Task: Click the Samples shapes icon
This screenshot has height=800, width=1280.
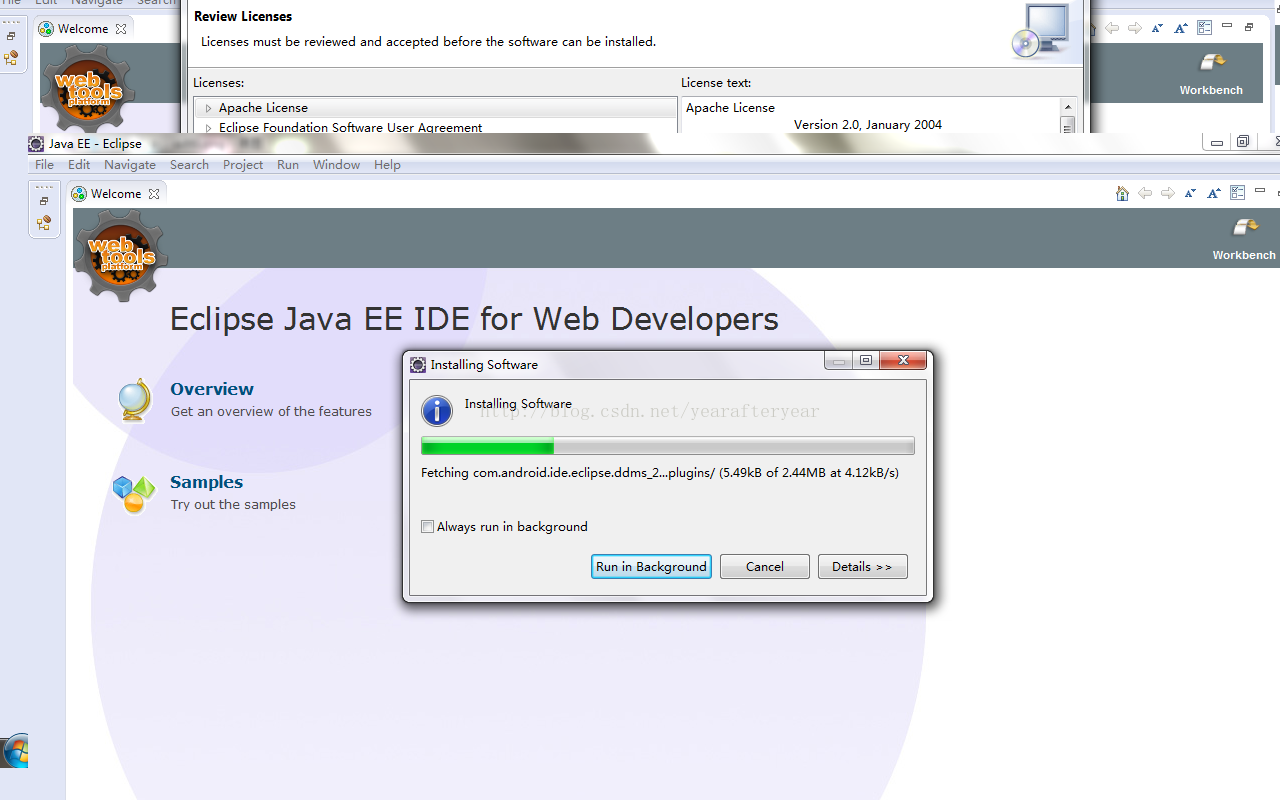Action: tap(134, 493)
